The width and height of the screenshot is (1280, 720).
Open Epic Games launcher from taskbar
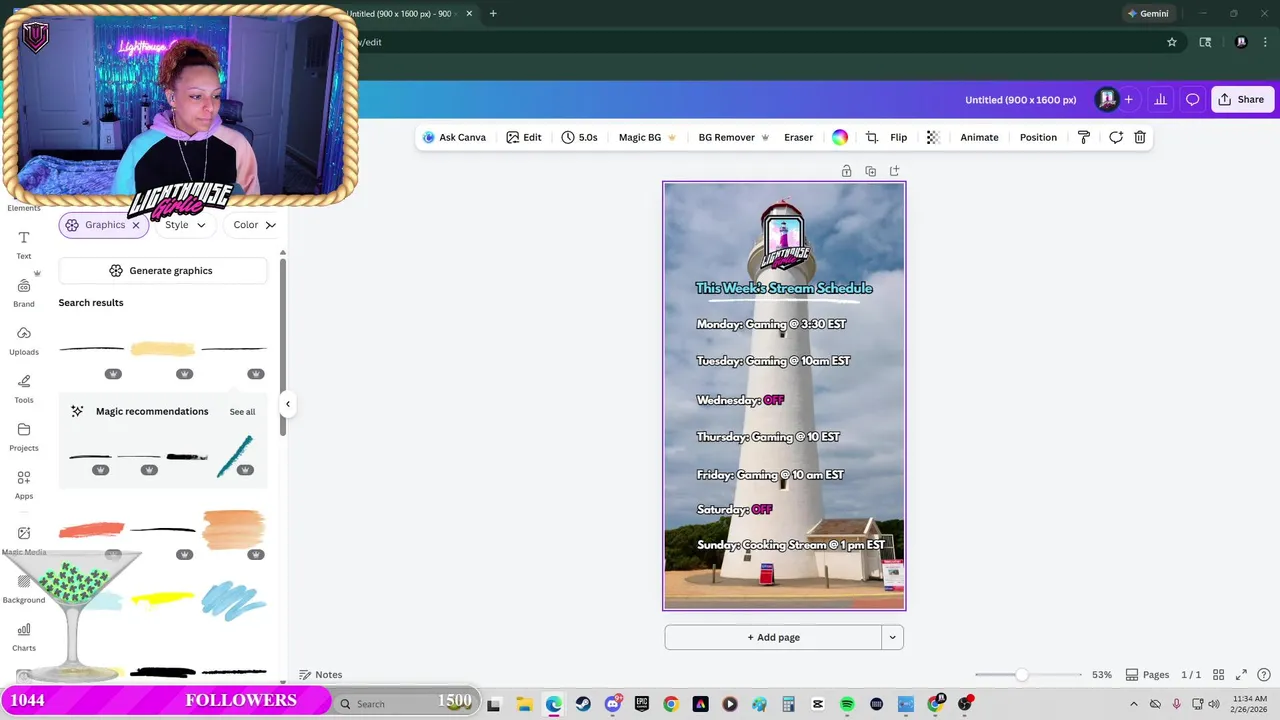641,704
